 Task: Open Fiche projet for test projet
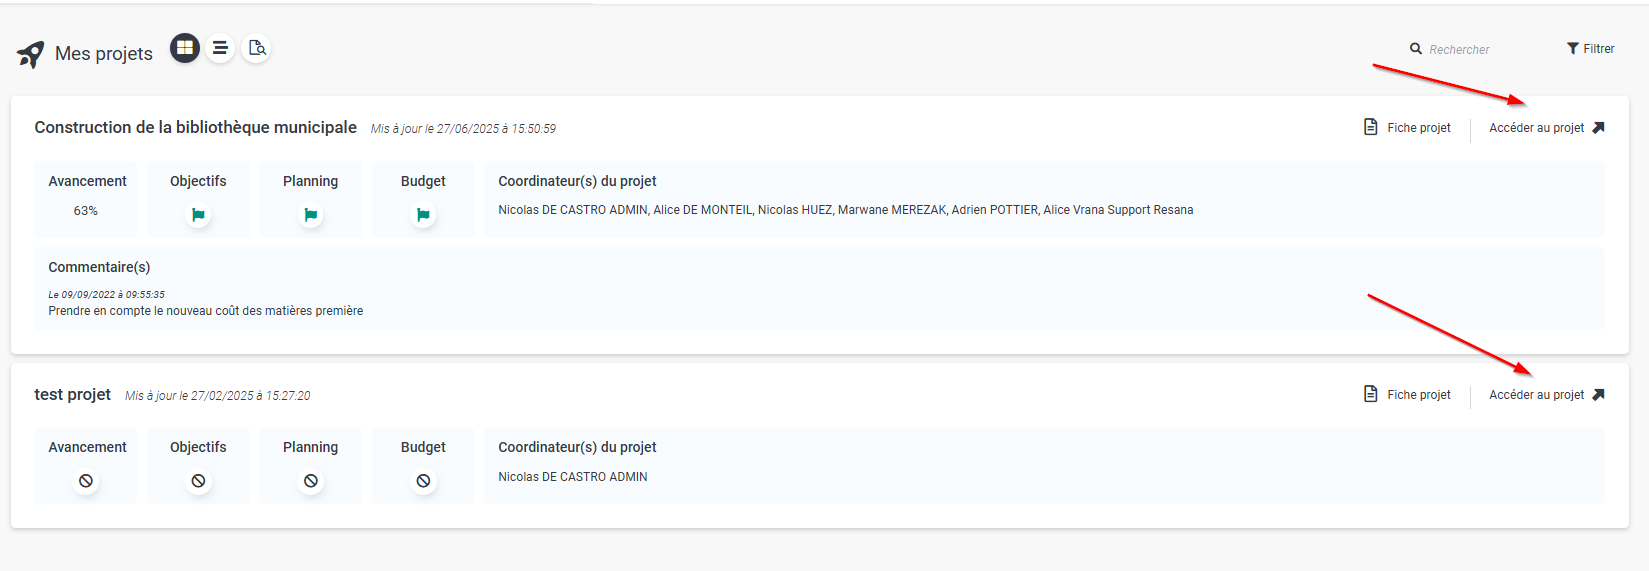pos(1407,394)
